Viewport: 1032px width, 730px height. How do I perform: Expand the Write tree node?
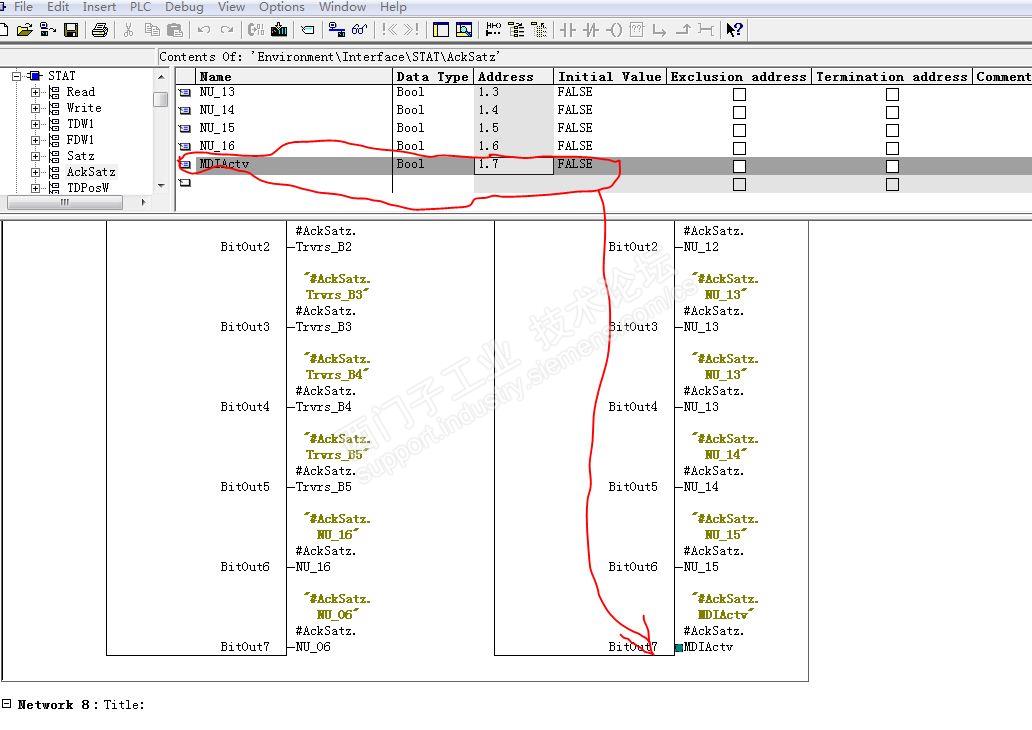pyautogui.click(x=36, y=108)
